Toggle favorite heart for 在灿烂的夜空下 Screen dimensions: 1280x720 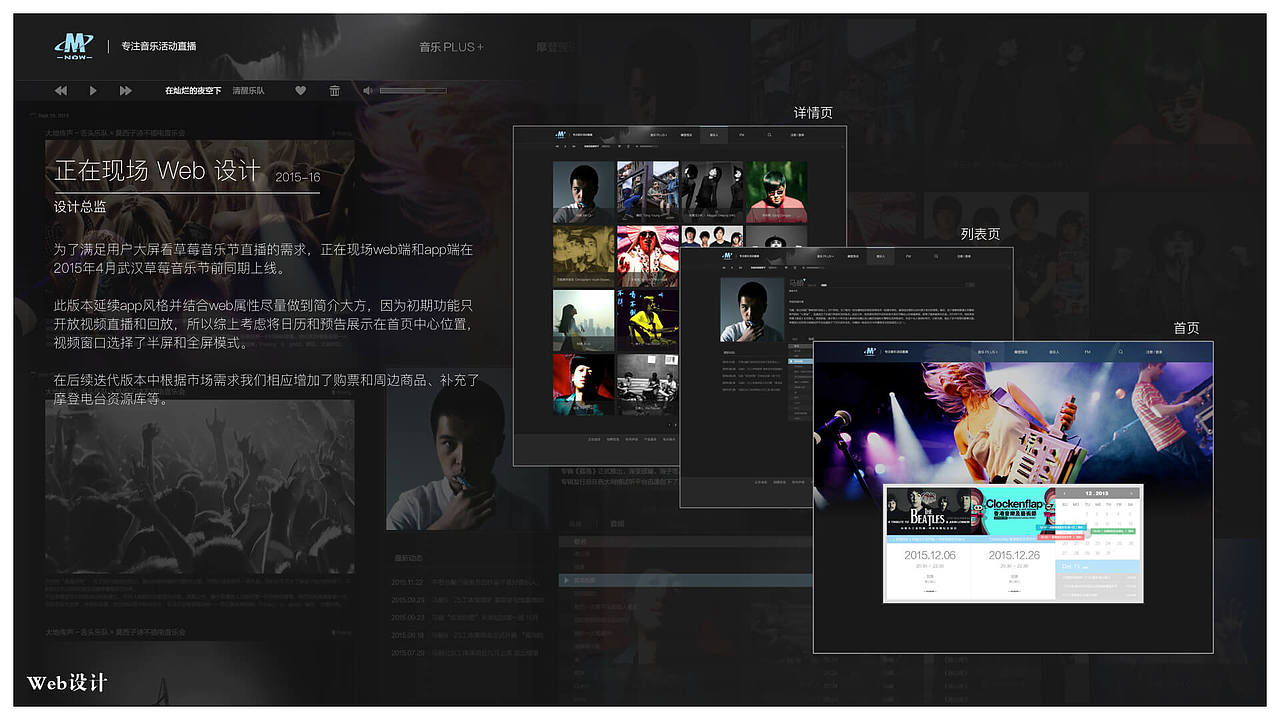(x=300, y=90)
